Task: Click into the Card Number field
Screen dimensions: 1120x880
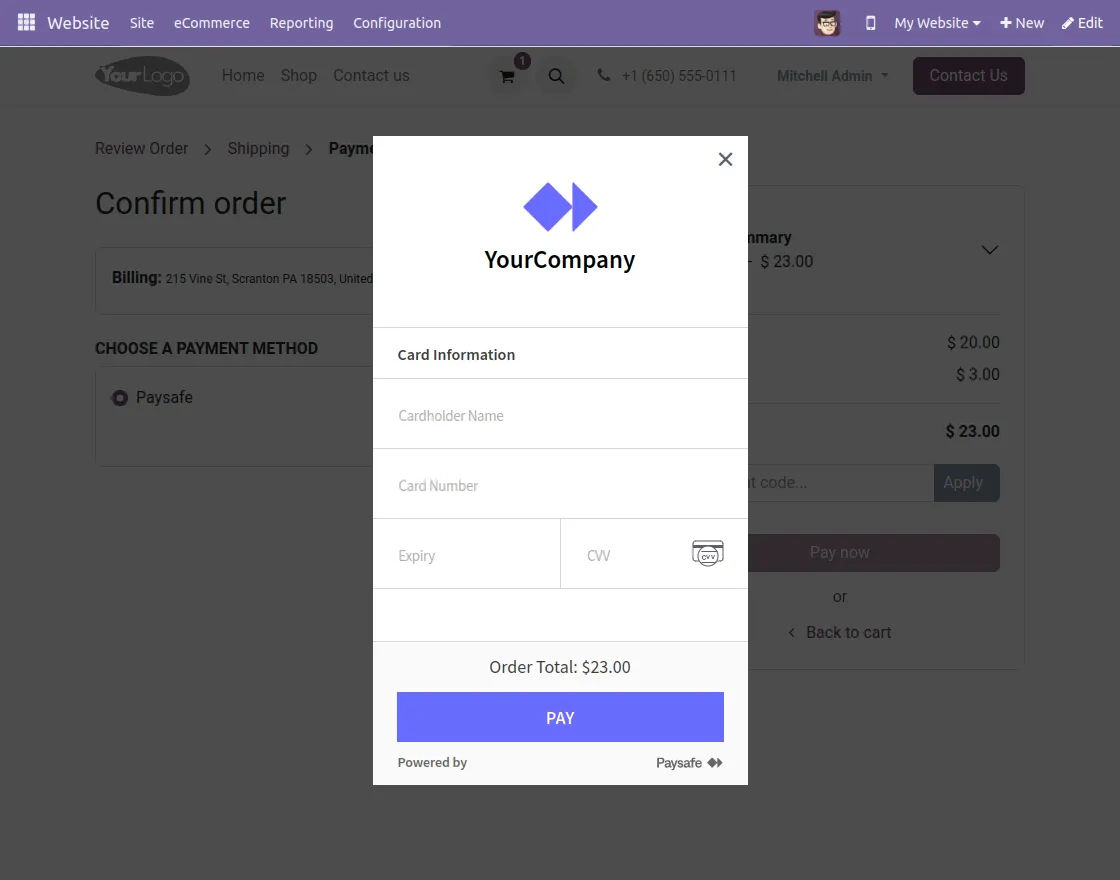Action: coord(560,485)
